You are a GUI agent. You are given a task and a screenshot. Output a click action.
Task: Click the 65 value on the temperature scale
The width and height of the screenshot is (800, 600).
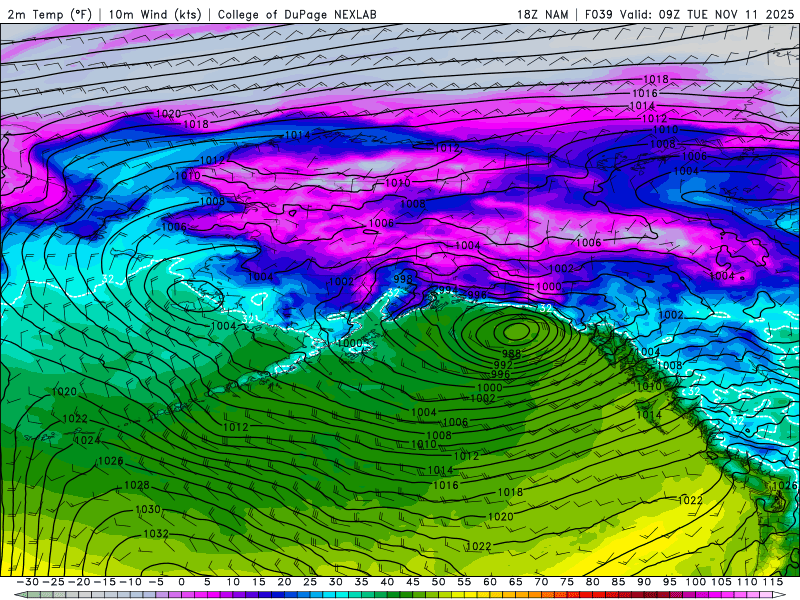(515, 582)
